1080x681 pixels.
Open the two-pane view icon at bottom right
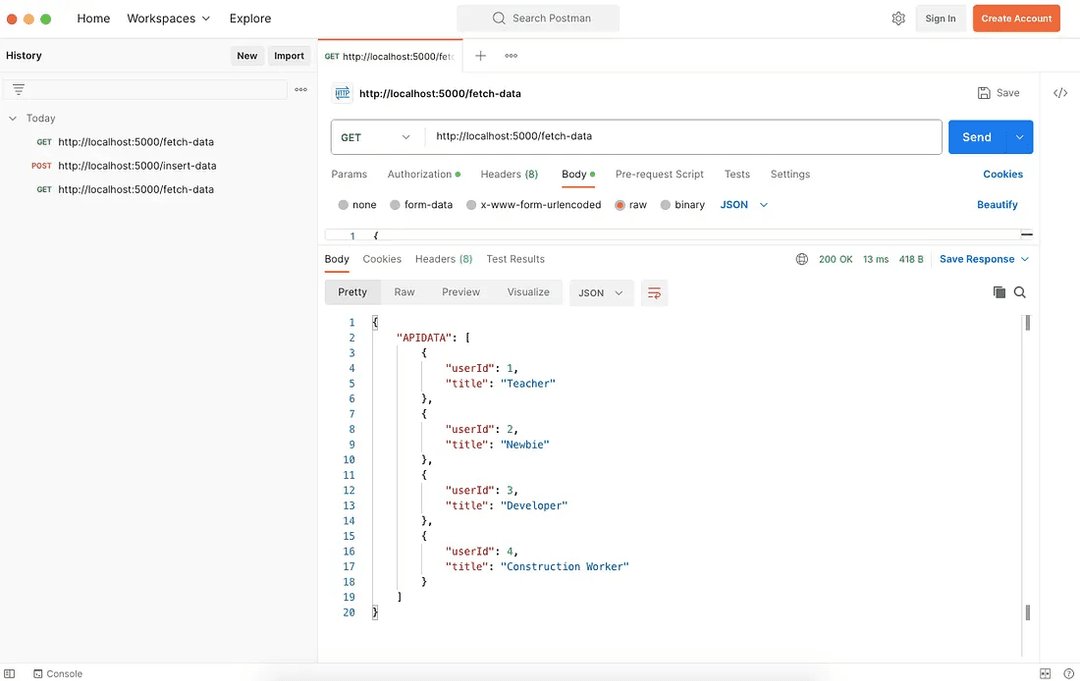[1045, 674]
